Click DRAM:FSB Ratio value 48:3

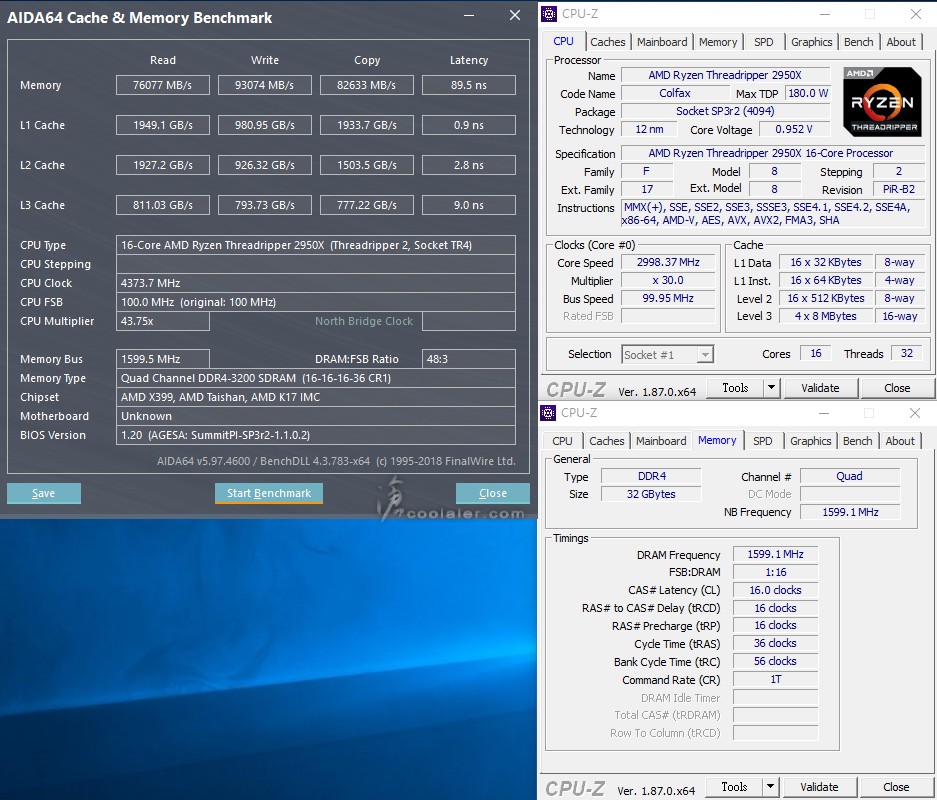click(x=468, y=359)
